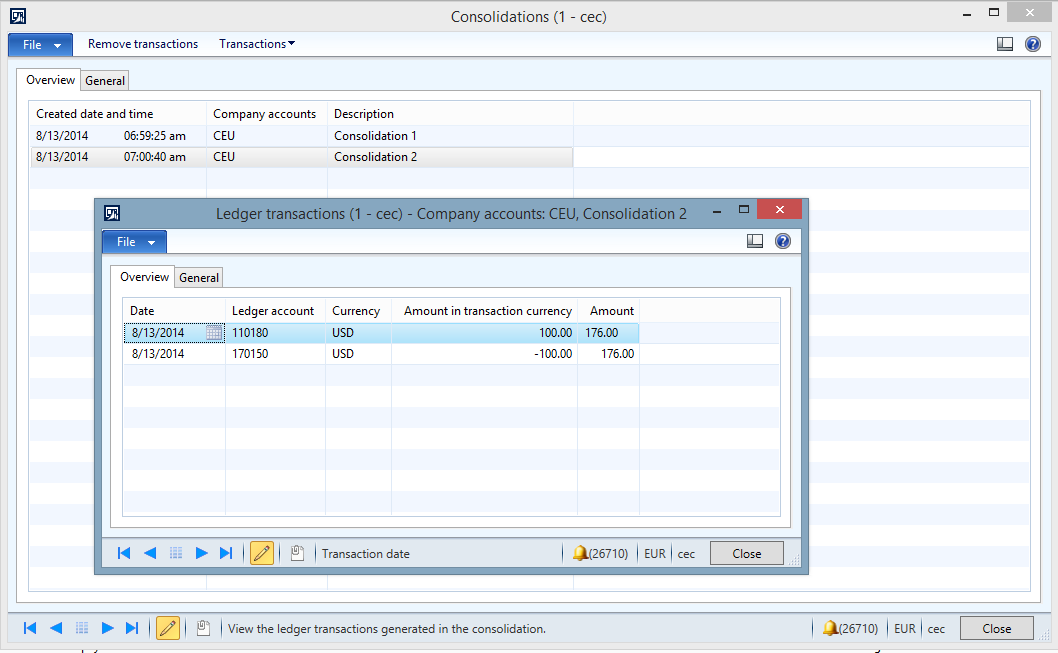Click the document handling icon in Ledger transactions
The height and width of the screenshot is (653, 1058).
pyautogui.click(x=297, y=553)
